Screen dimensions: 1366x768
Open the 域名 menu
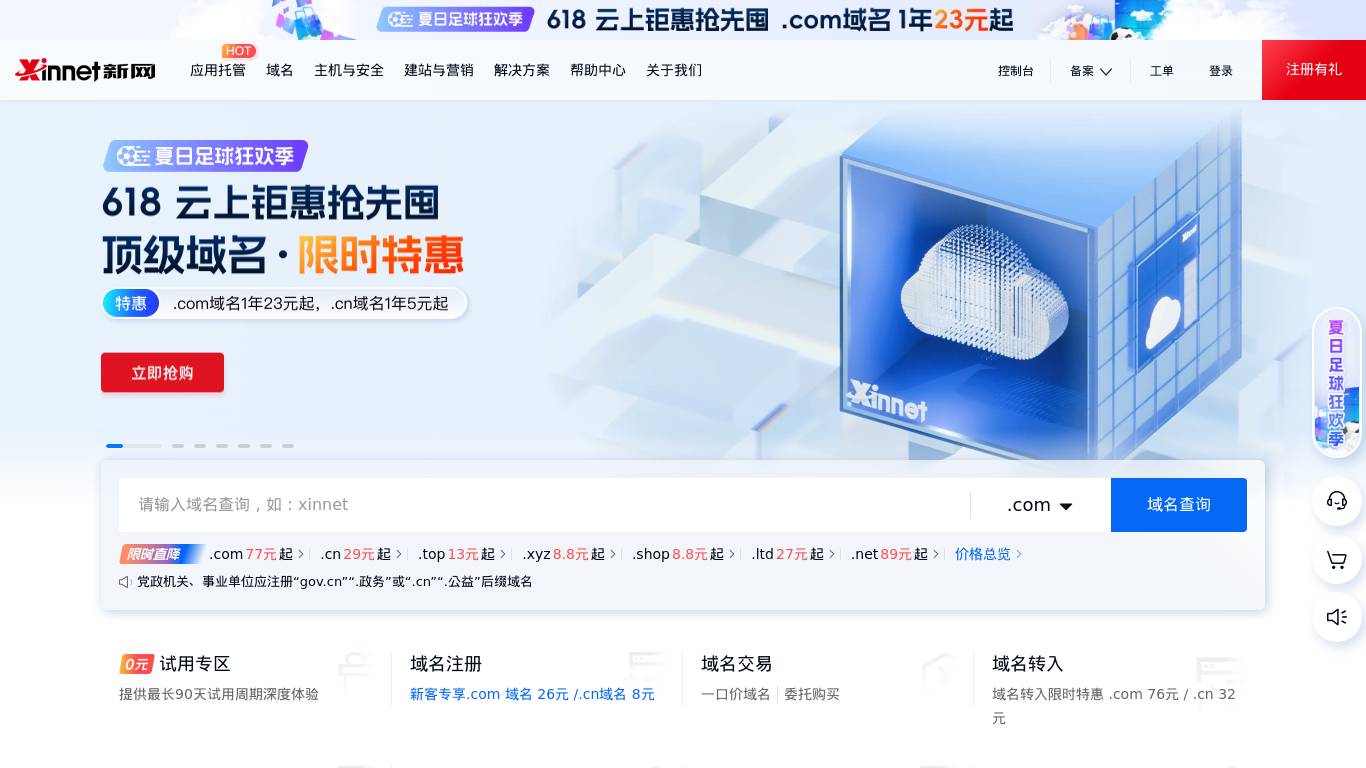(280, 70)
